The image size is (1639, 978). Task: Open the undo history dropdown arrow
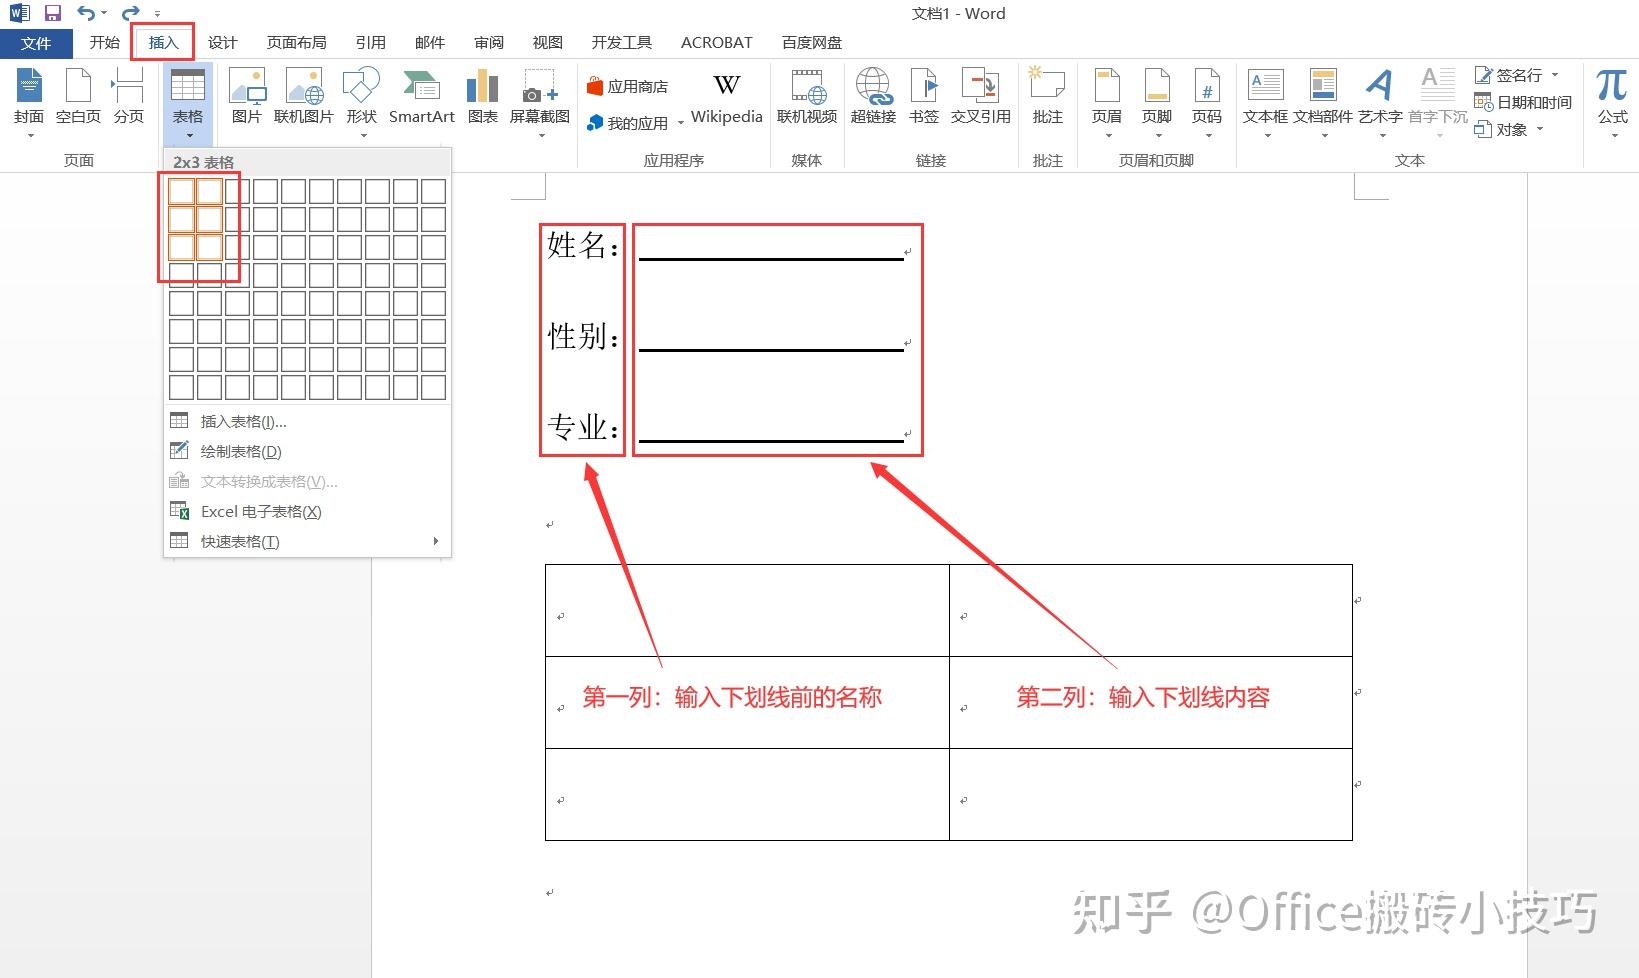pos(104,14)
